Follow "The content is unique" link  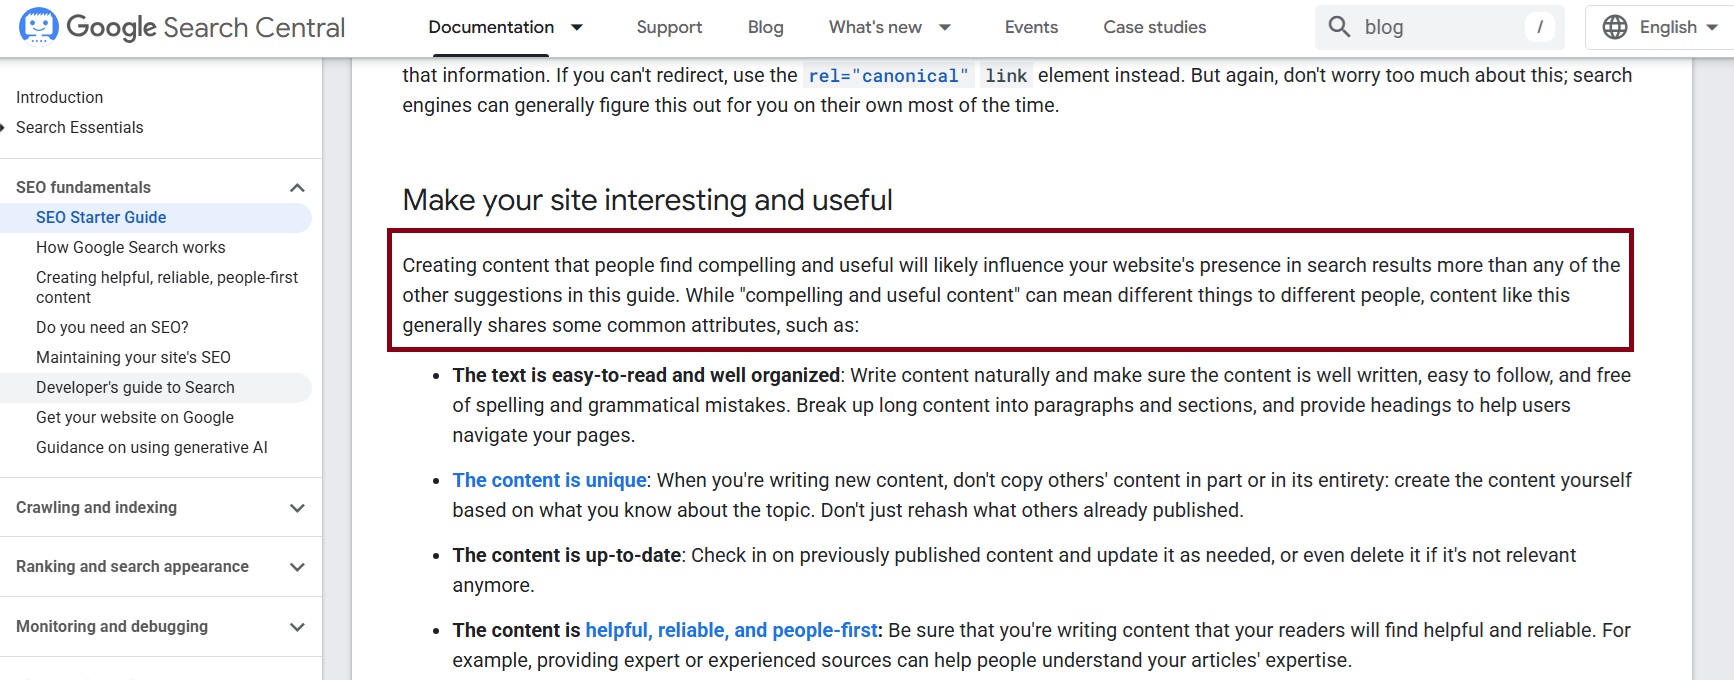coord(549,480)
